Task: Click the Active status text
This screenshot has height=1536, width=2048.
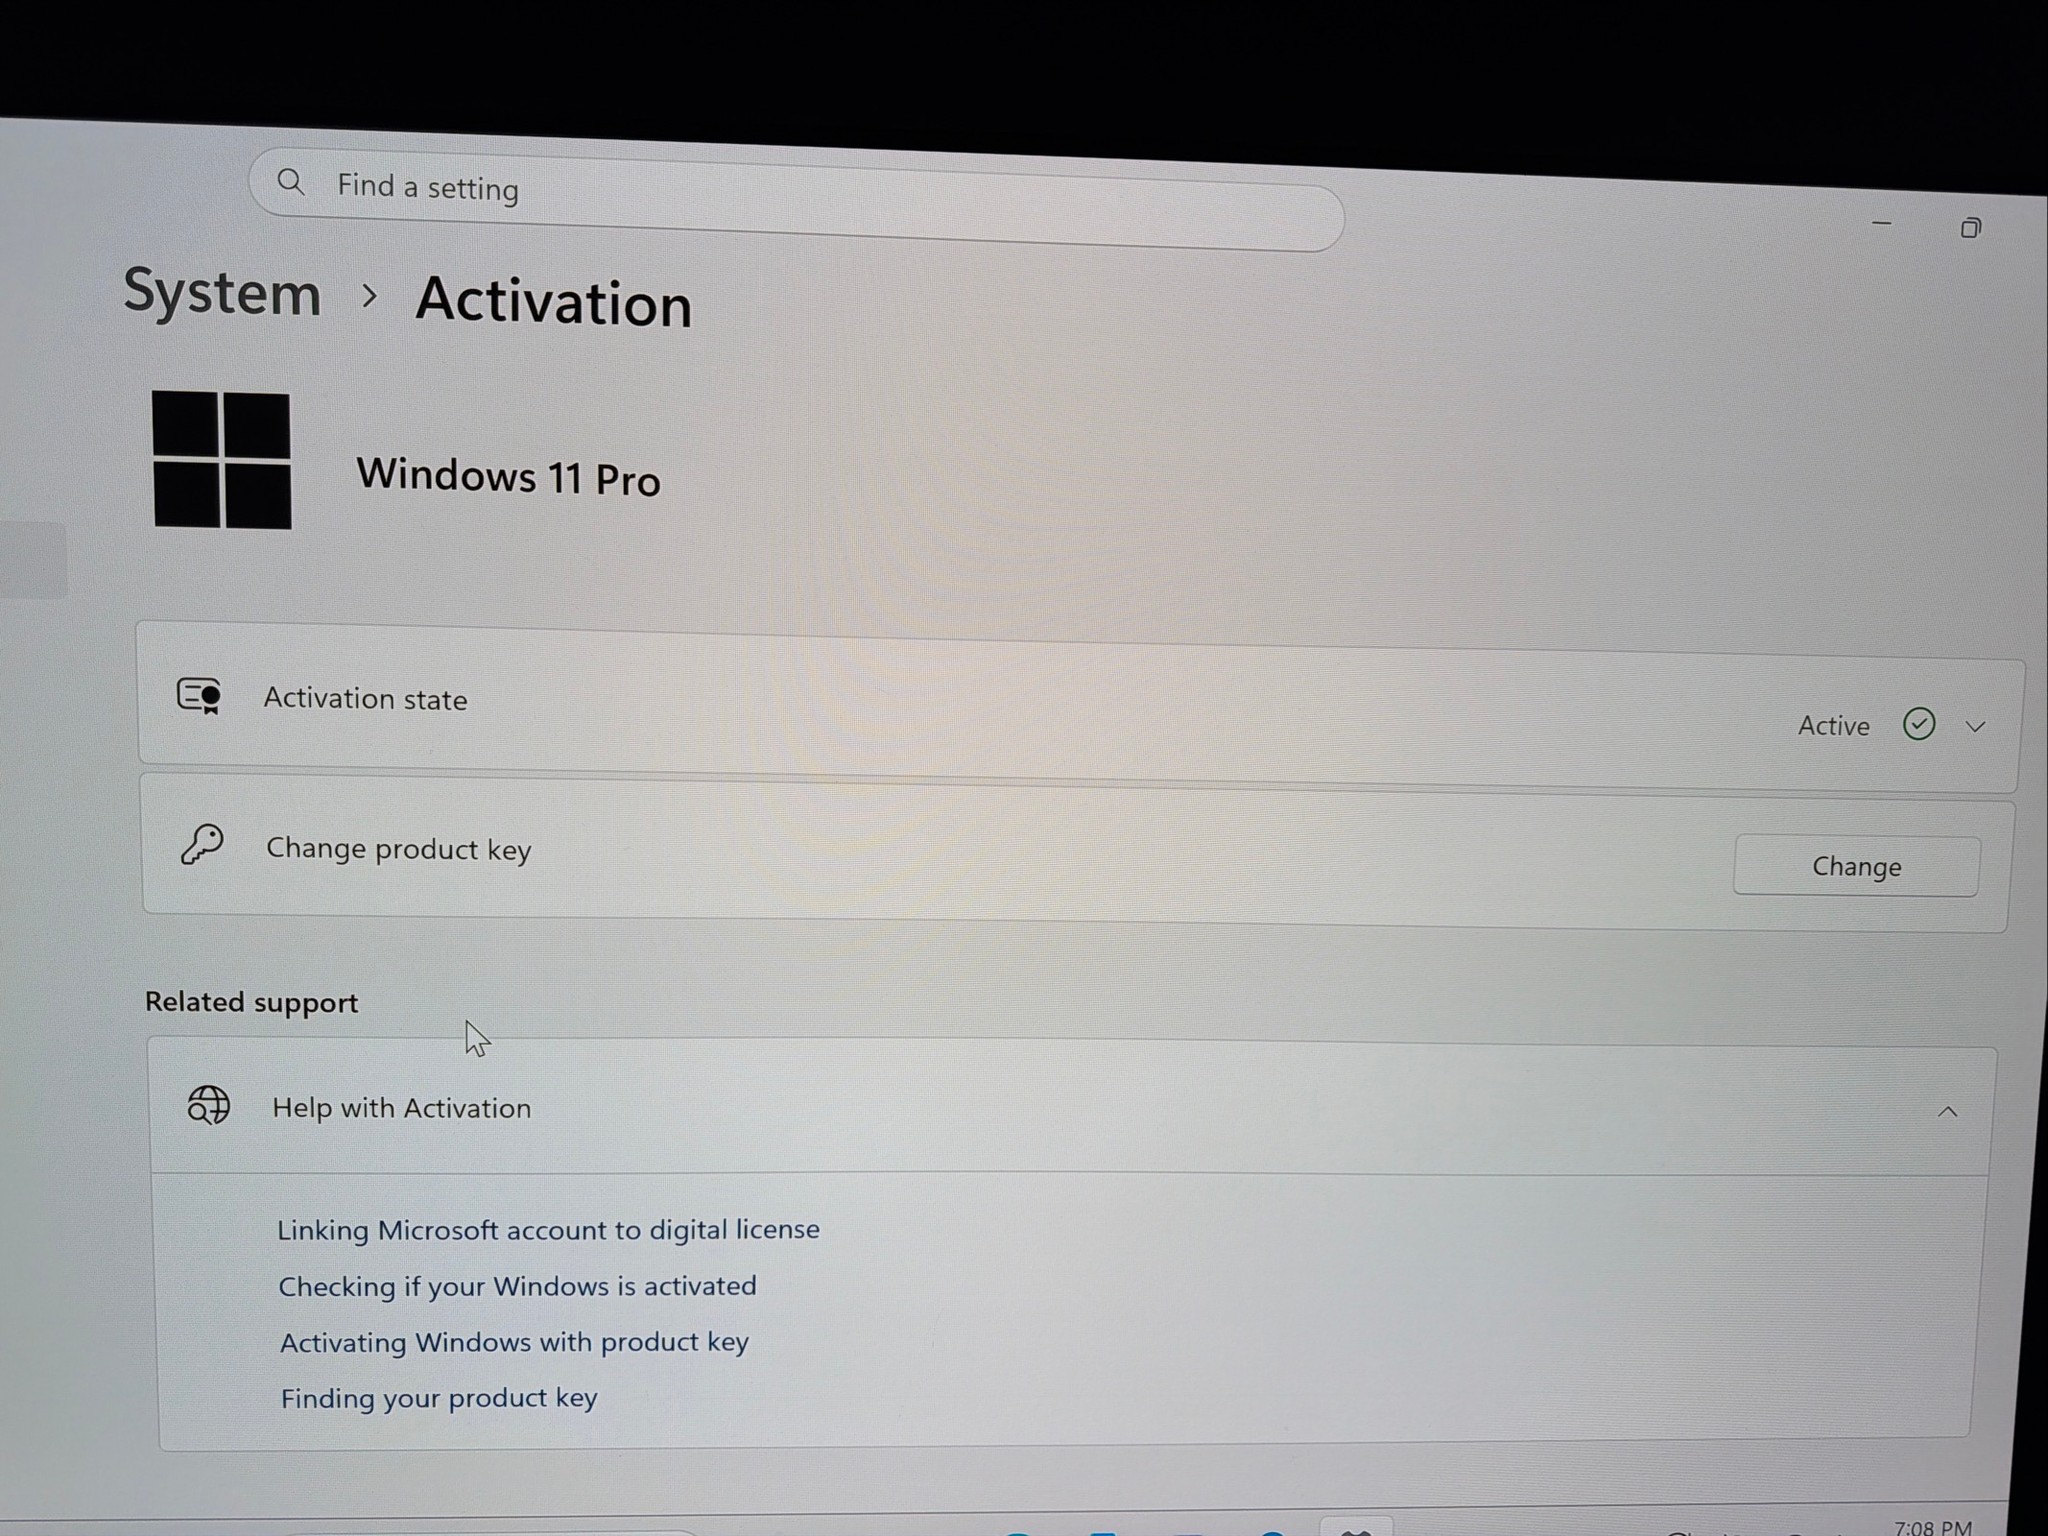Action: (x=1833, y=725)
